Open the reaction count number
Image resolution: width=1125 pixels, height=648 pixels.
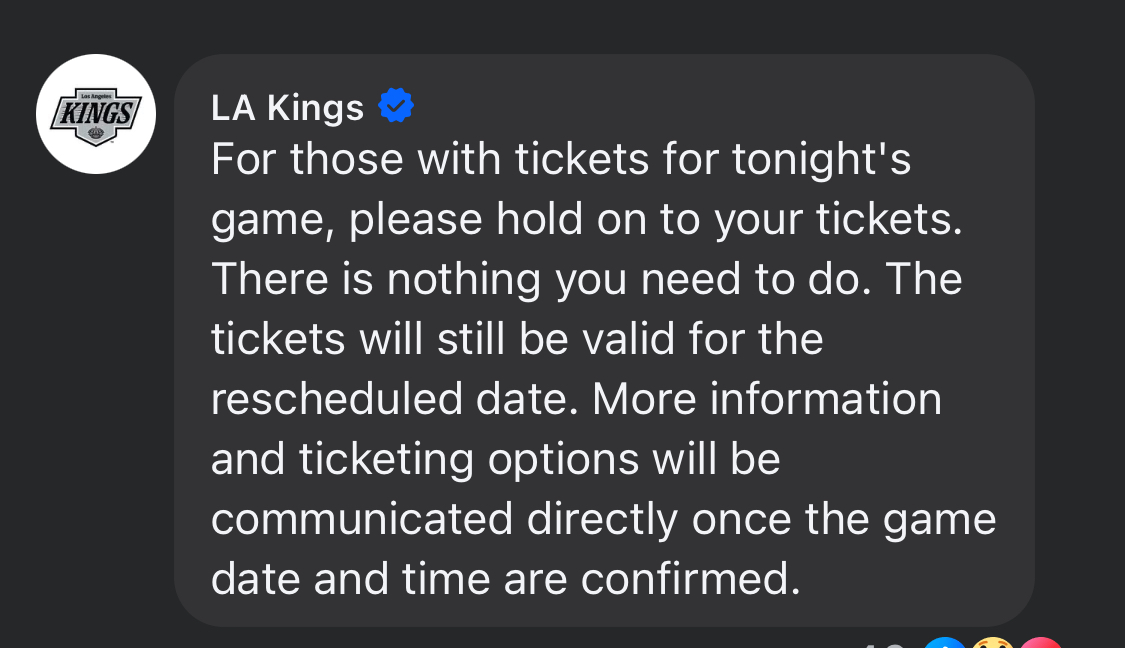(x=882, y=644)
